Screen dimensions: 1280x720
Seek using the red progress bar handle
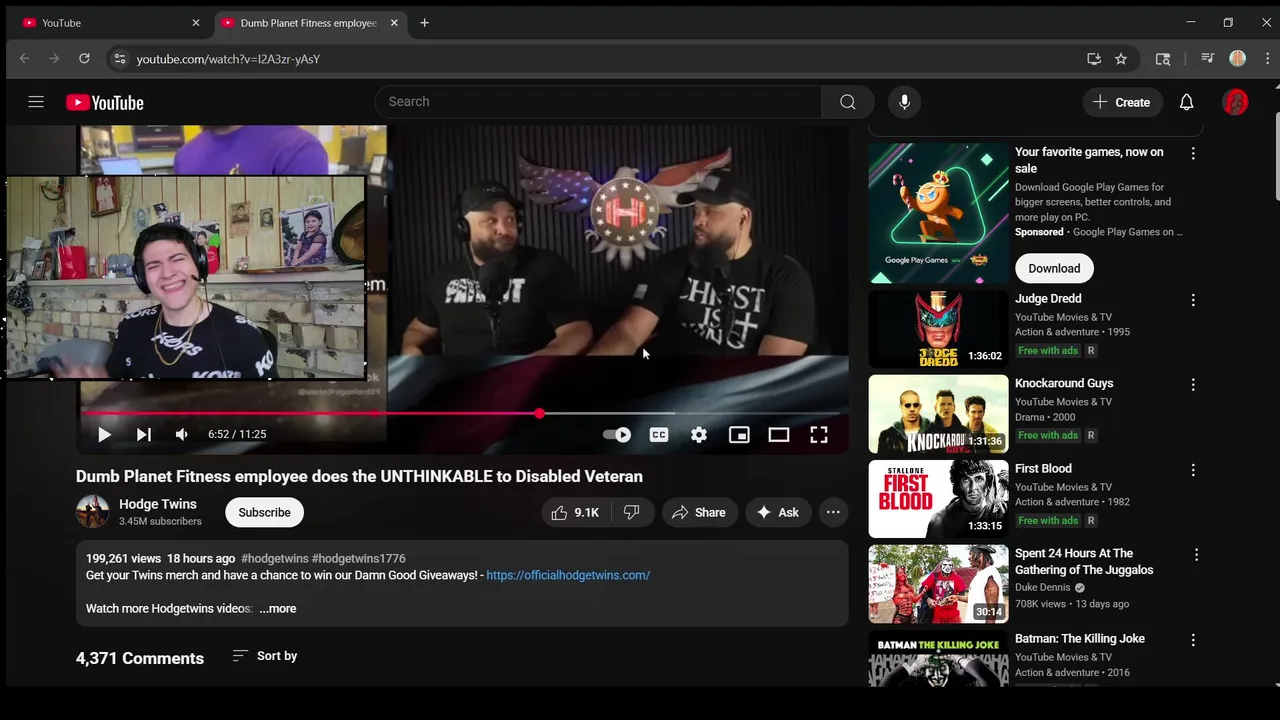point(540,413)
